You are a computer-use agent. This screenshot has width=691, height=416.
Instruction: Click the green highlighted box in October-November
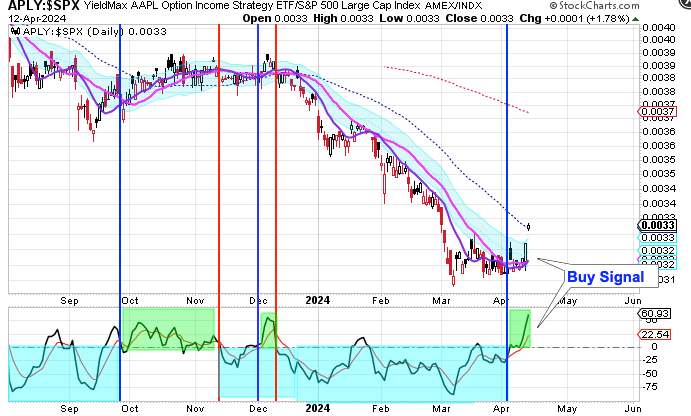pyautogui.click(x=168, y=327)
